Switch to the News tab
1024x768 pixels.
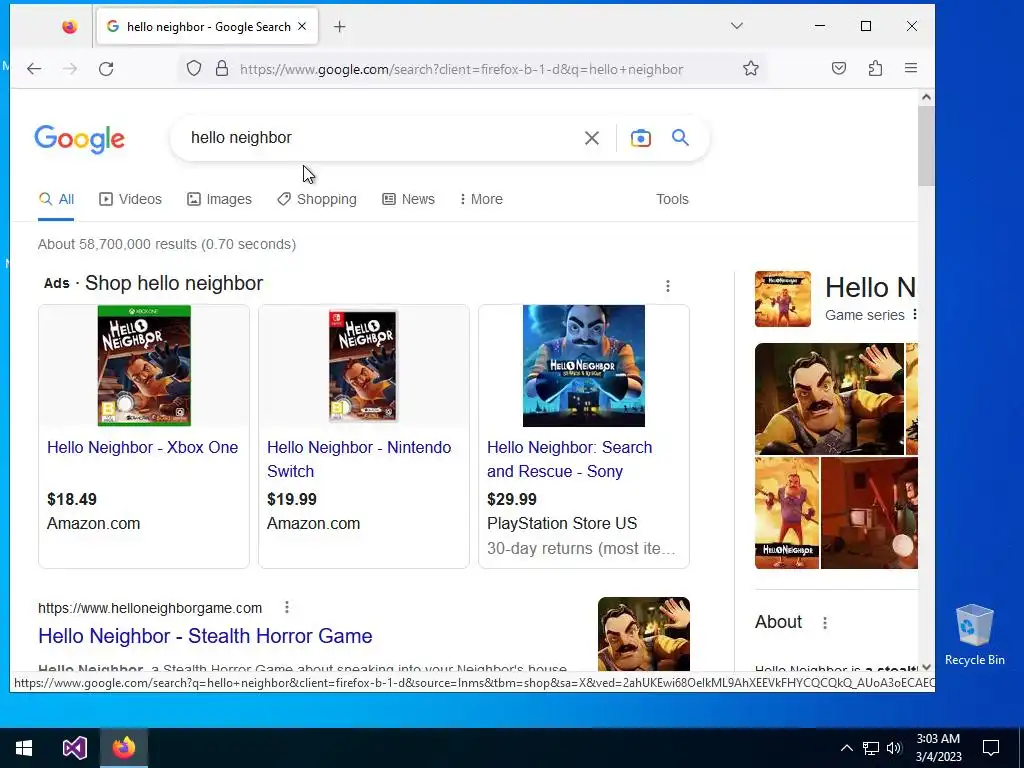click(408, 199)
